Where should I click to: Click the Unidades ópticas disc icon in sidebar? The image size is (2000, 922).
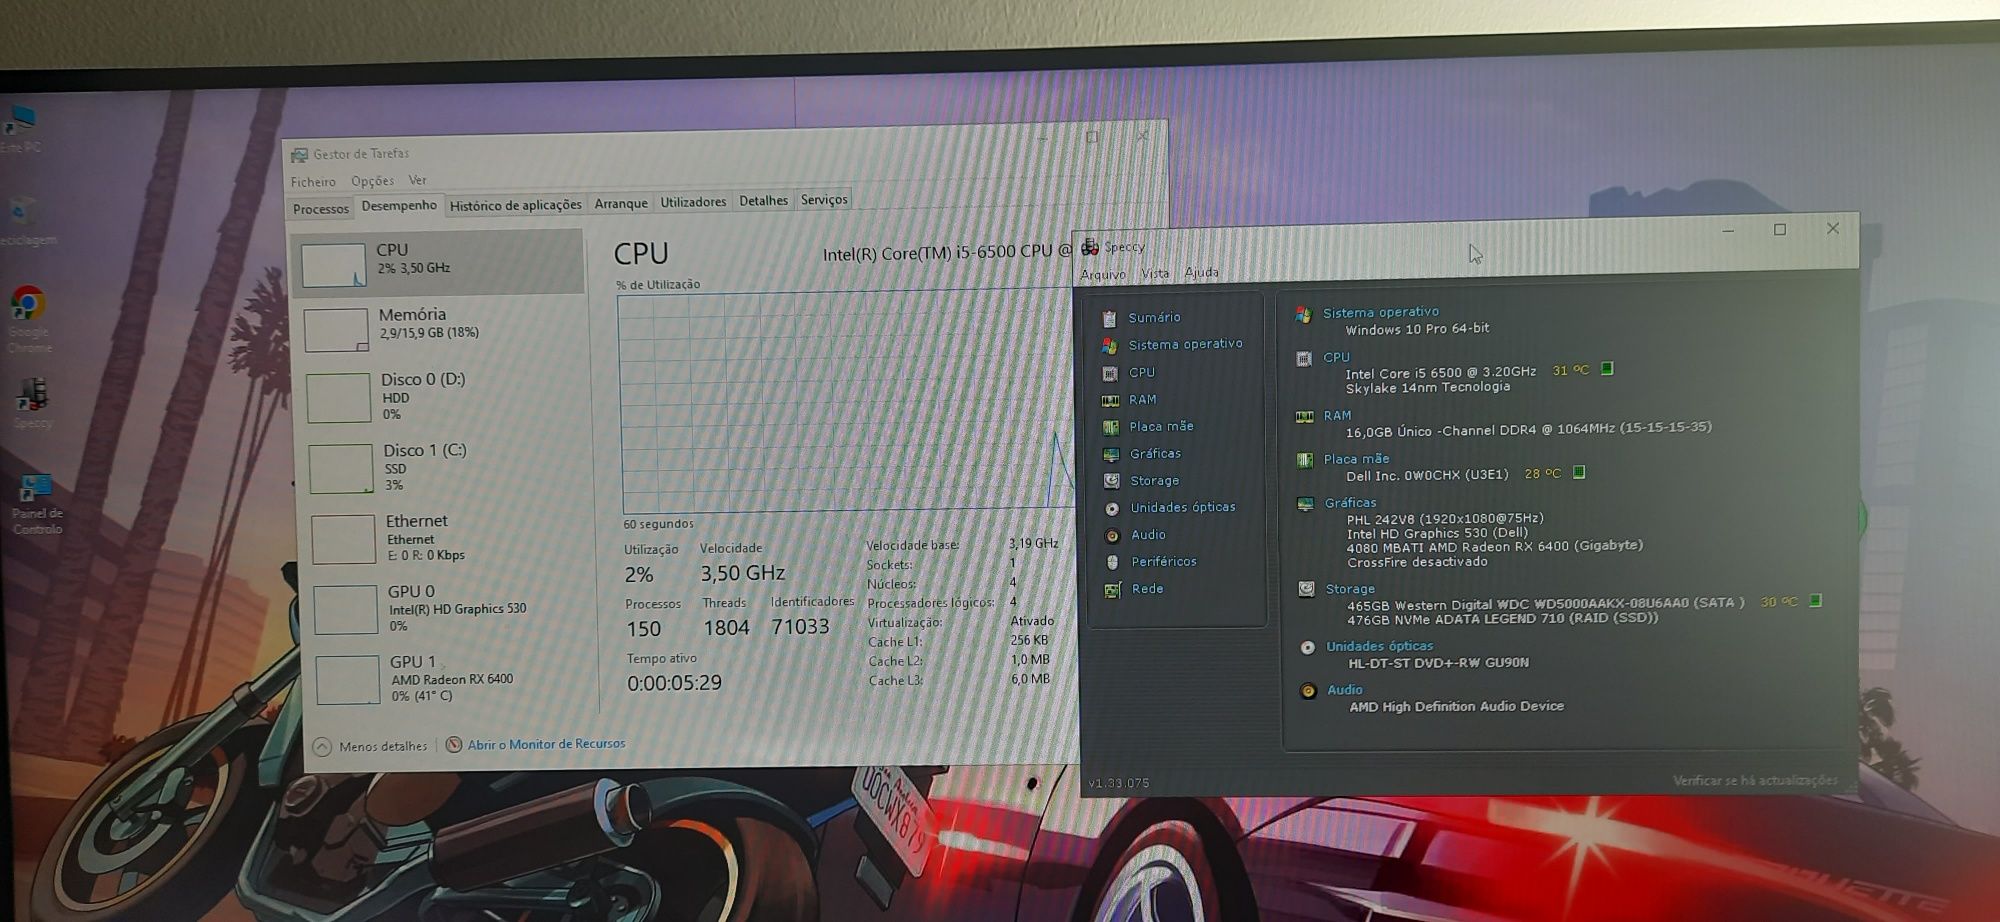pyautogui.click(x=1112, y=508)
